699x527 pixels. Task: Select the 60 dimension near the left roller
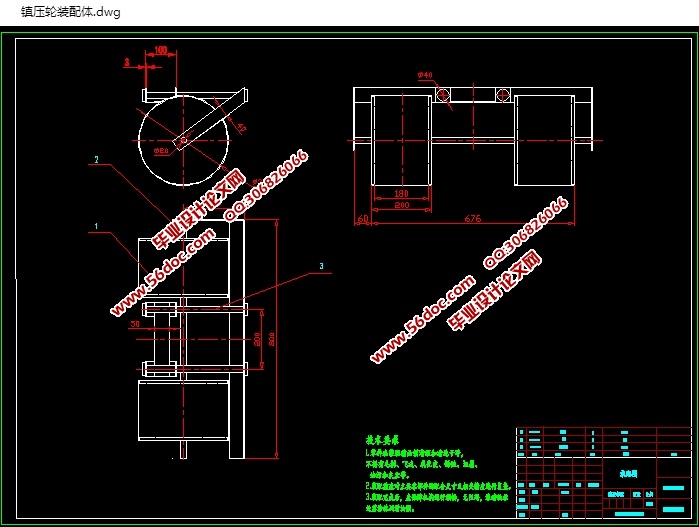pos(362,218)
